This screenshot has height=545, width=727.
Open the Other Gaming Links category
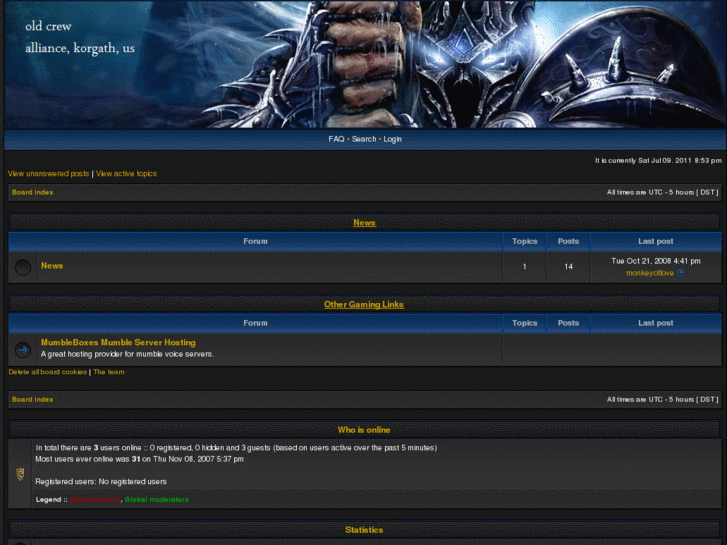point(364,304)
